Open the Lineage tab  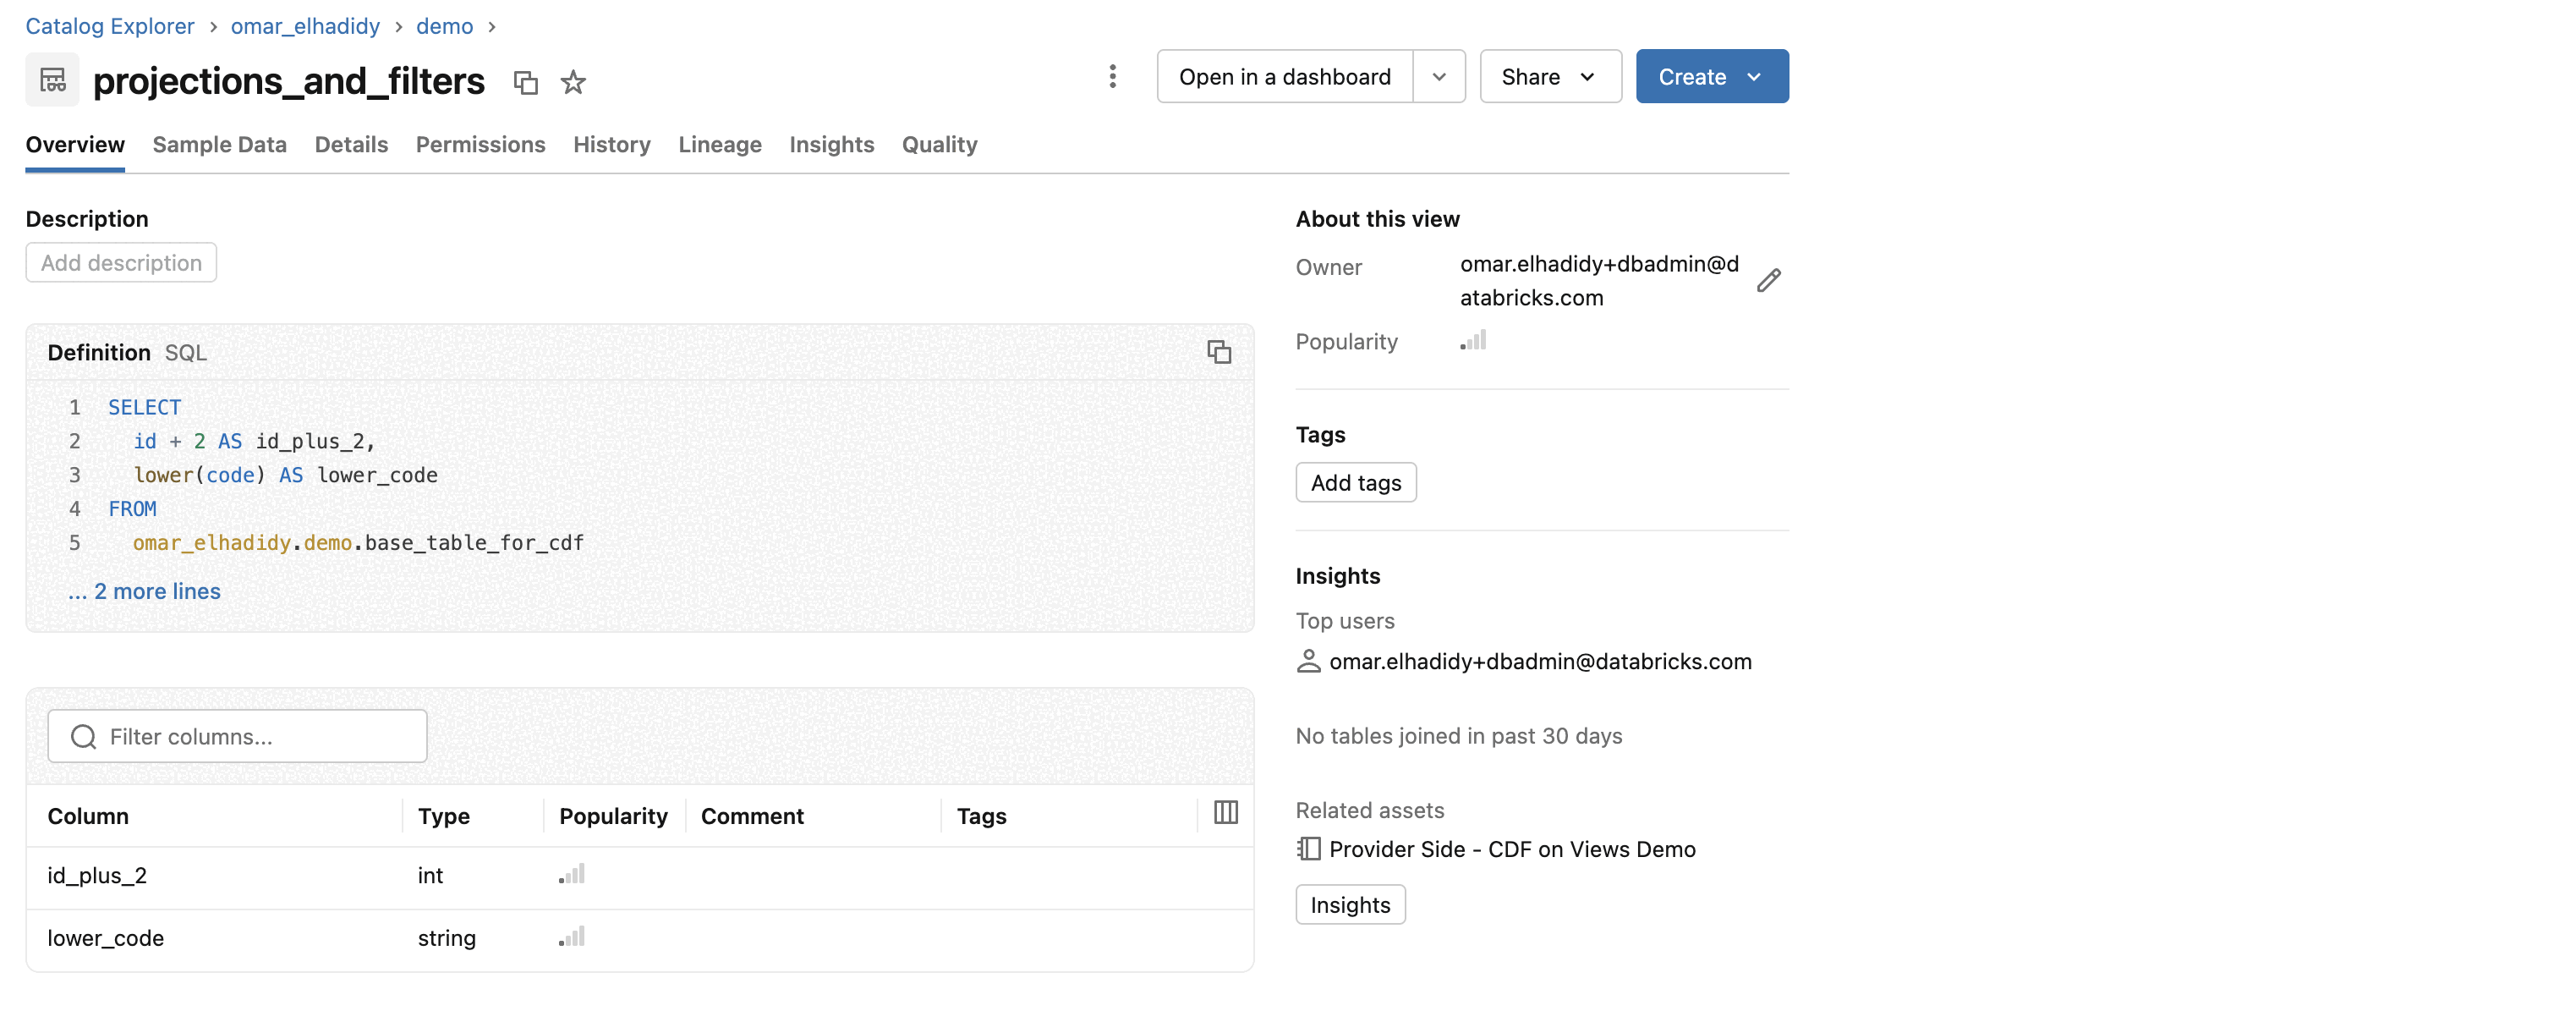tap(719, 144)
